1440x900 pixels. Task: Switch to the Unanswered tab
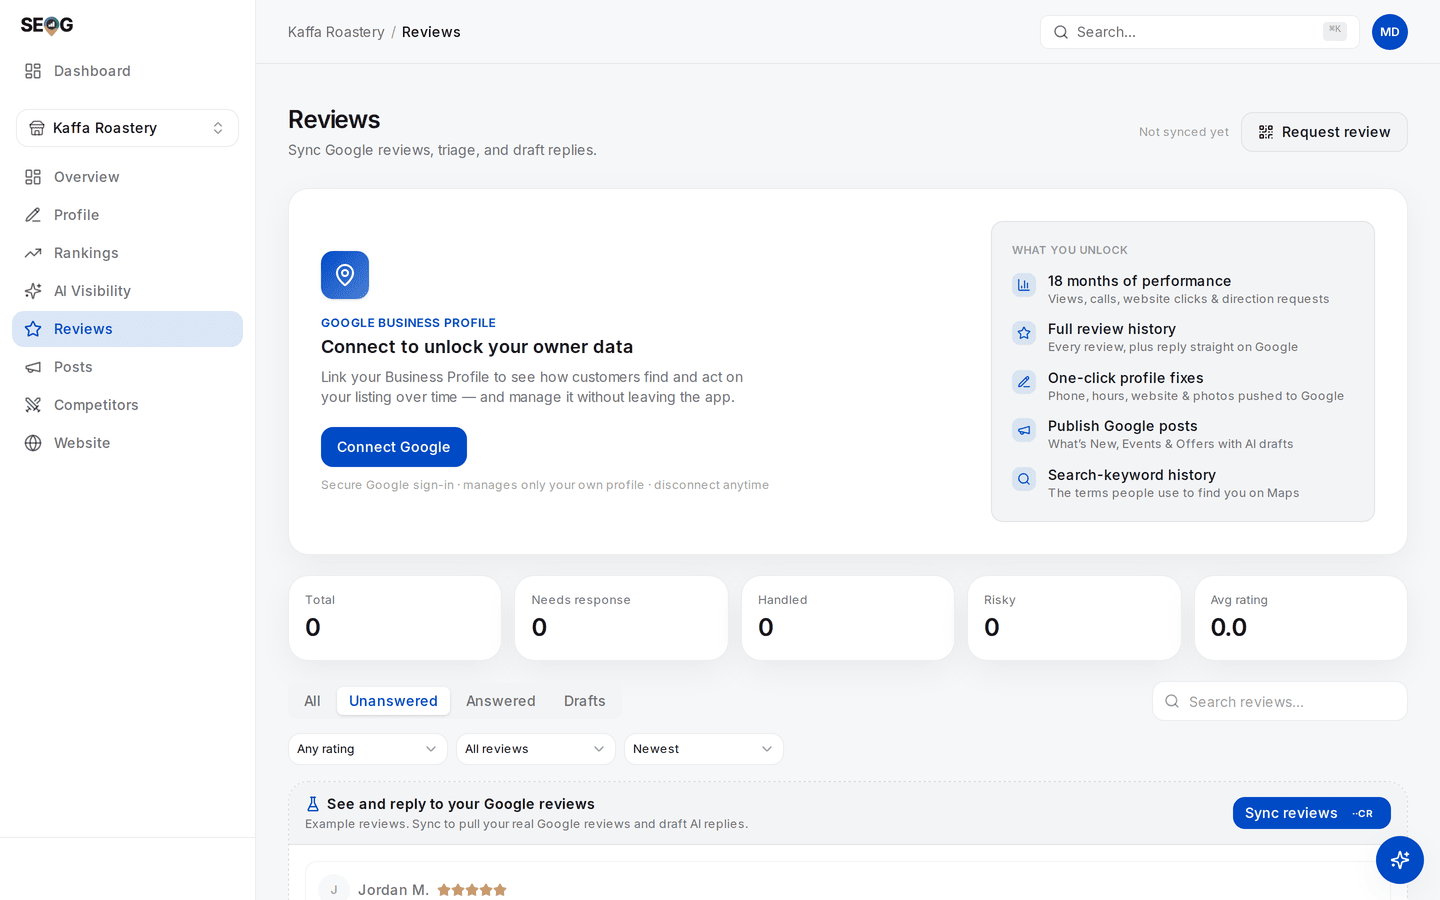[x=393, y=701]
